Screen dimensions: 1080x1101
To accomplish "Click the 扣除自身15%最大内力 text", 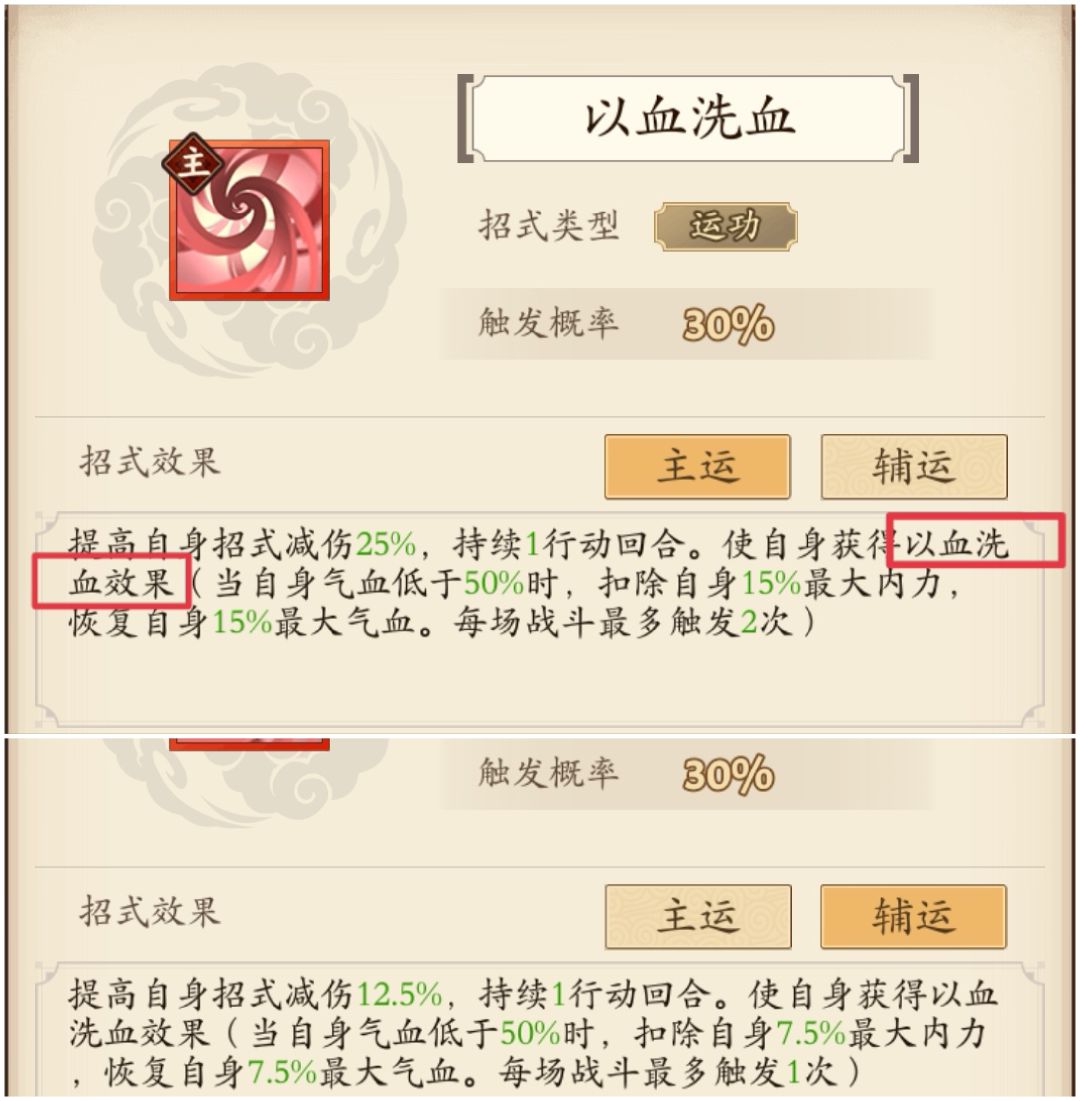I will click(770, 583).
